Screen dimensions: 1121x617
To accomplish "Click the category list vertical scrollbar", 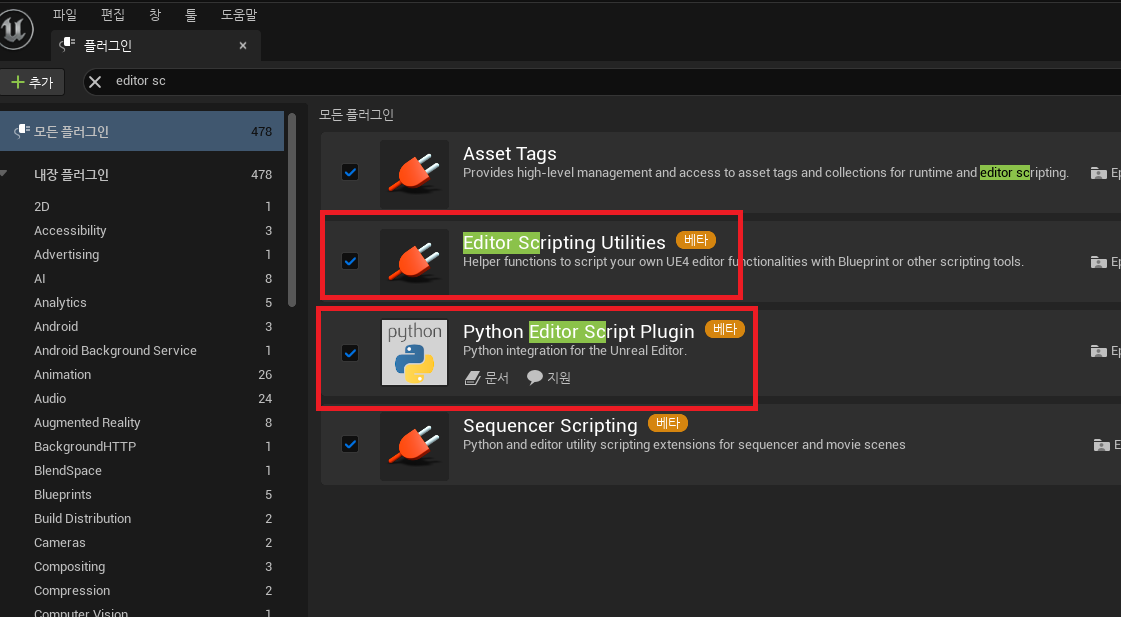I will pyautogui.click(x=291, y=209).
